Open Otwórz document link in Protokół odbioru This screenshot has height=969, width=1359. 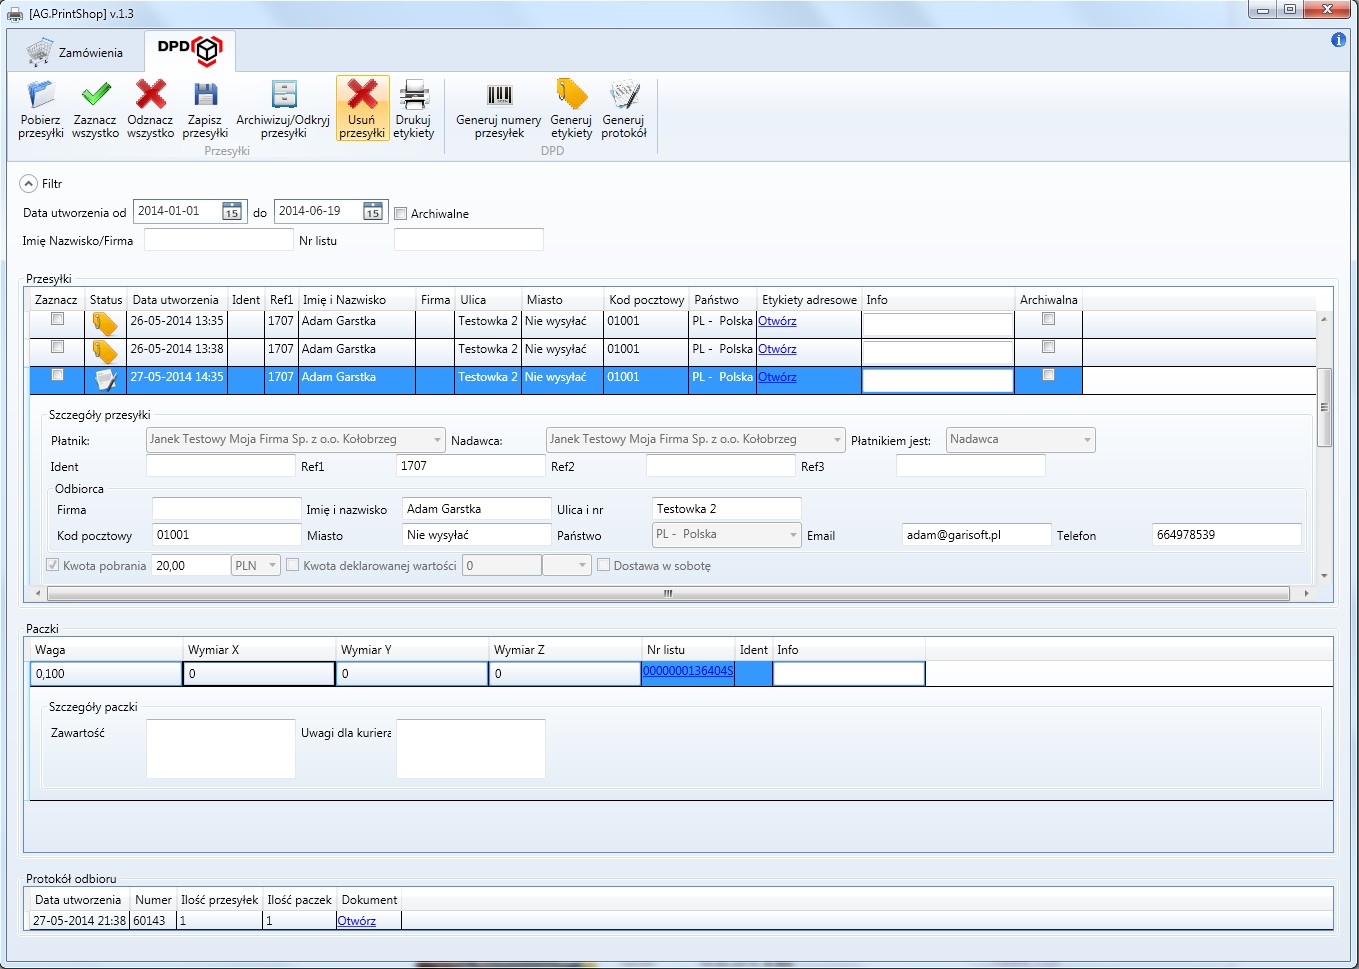click(356, 921)
